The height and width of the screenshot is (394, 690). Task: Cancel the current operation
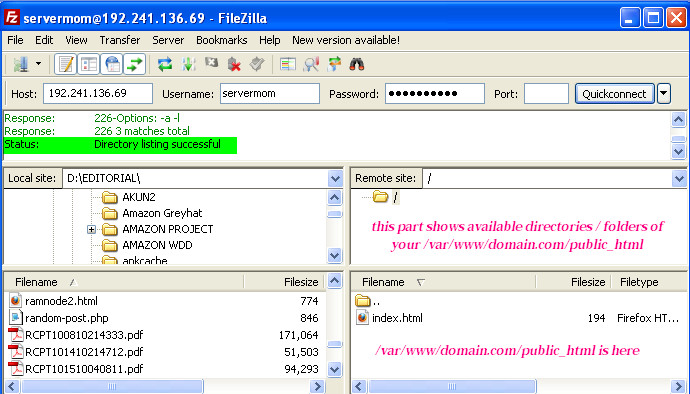click(211, 64)
